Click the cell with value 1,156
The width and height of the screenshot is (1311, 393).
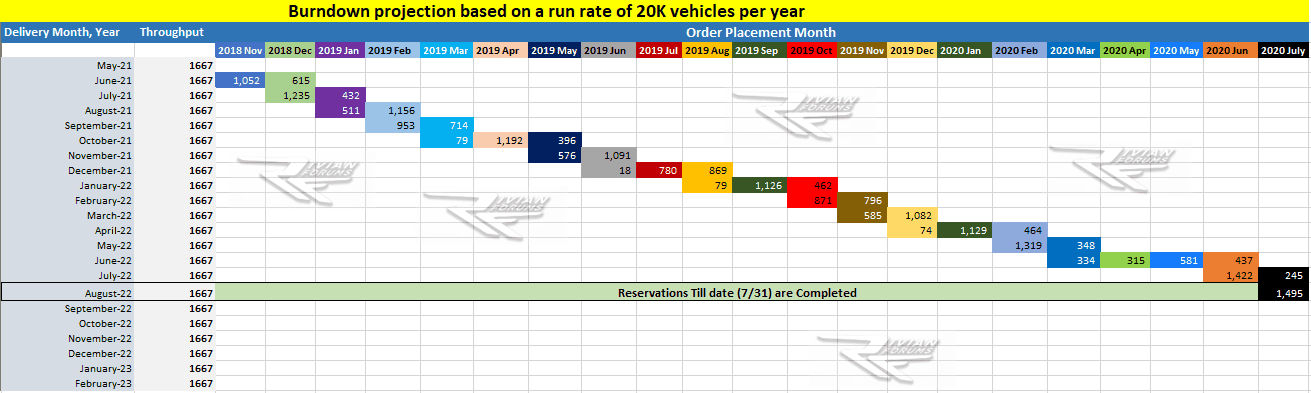click(392, 110)
